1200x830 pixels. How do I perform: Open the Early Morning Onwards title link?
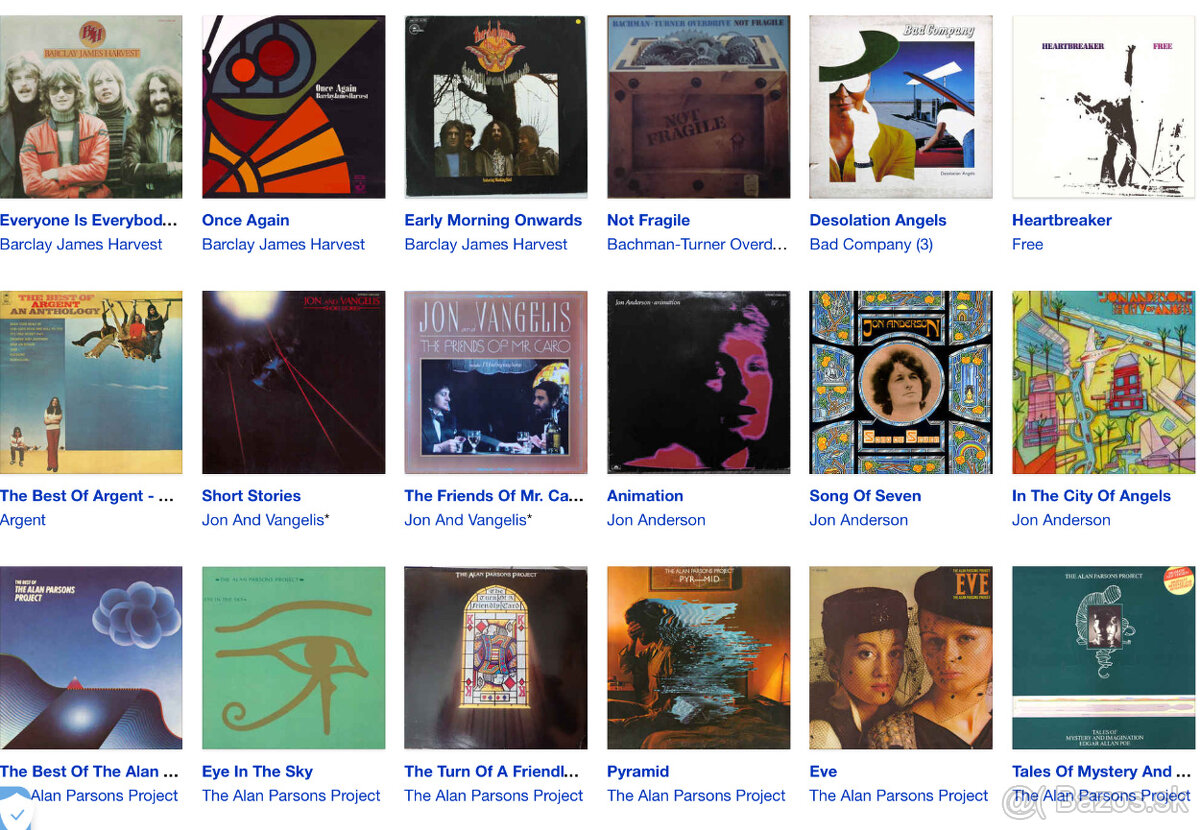(x=493, y=220)
